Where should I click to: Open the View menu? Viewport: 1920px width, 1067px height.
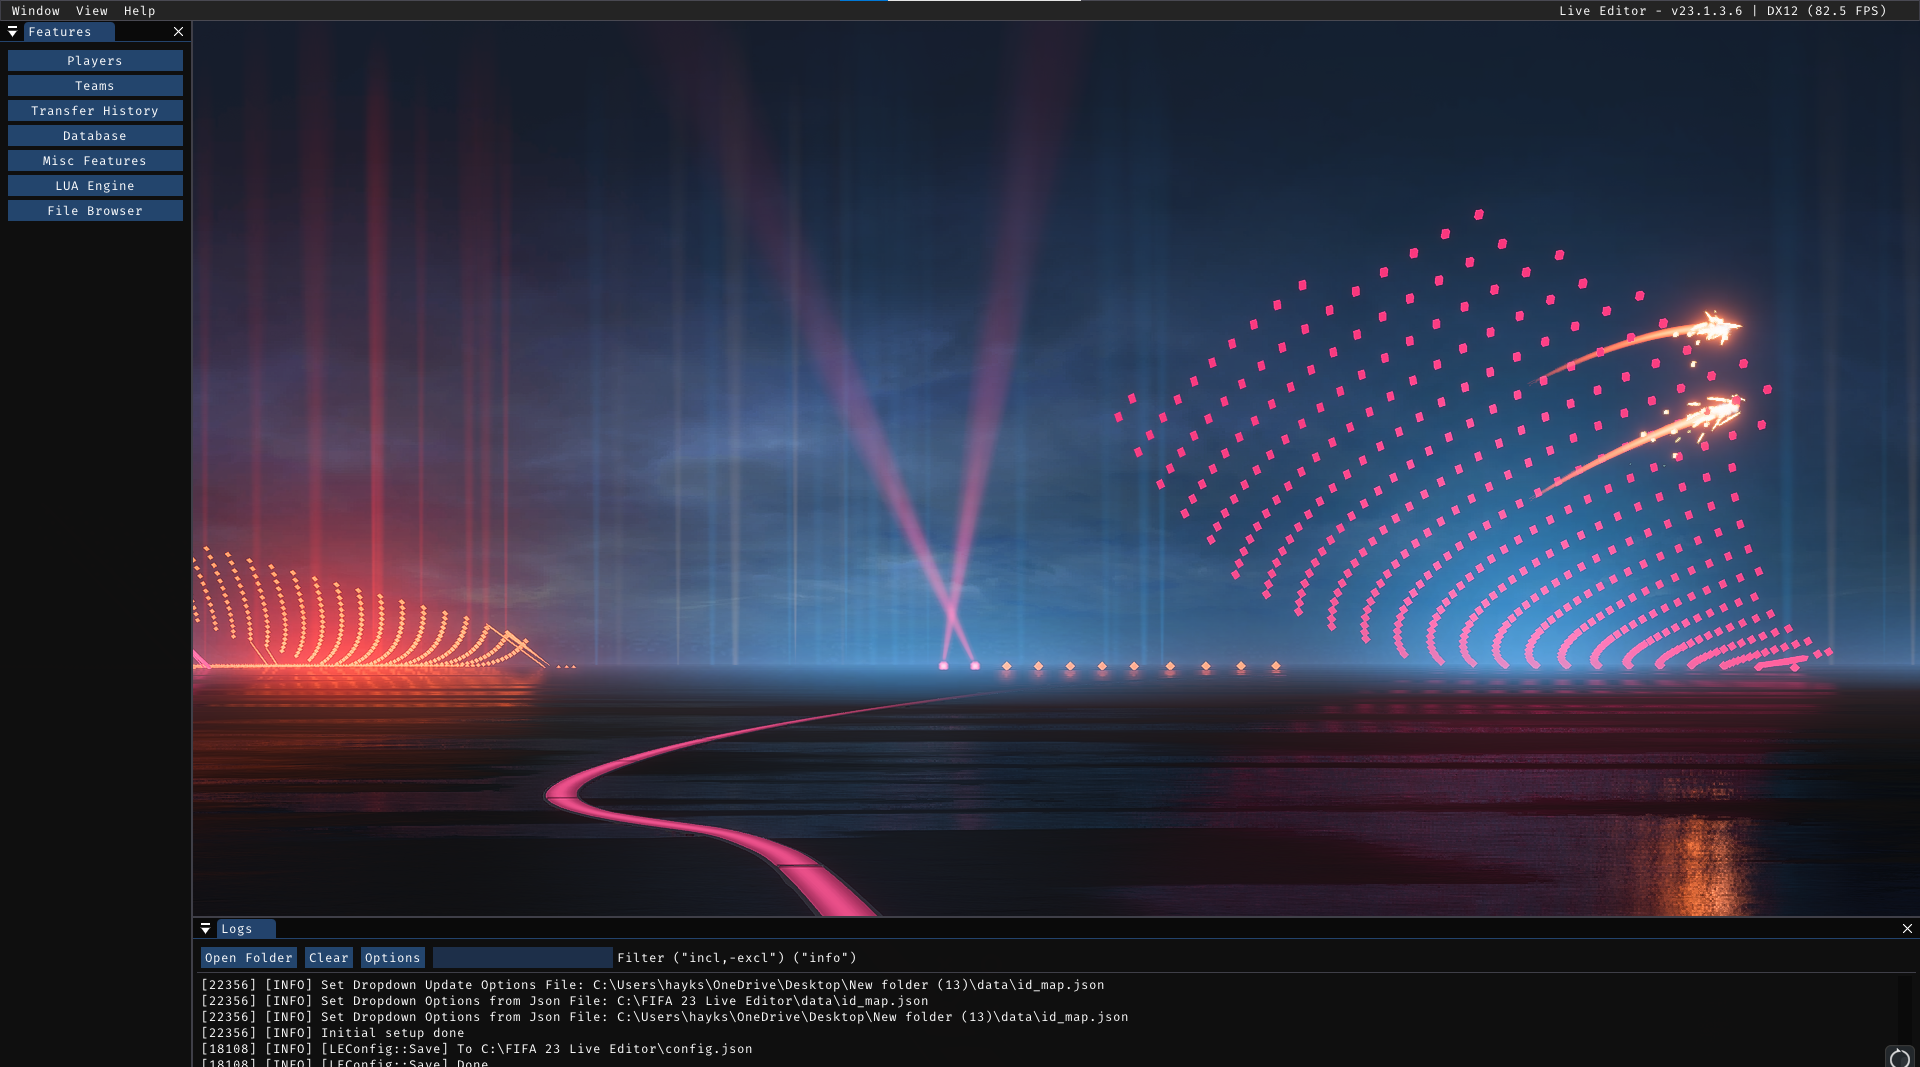92,11
